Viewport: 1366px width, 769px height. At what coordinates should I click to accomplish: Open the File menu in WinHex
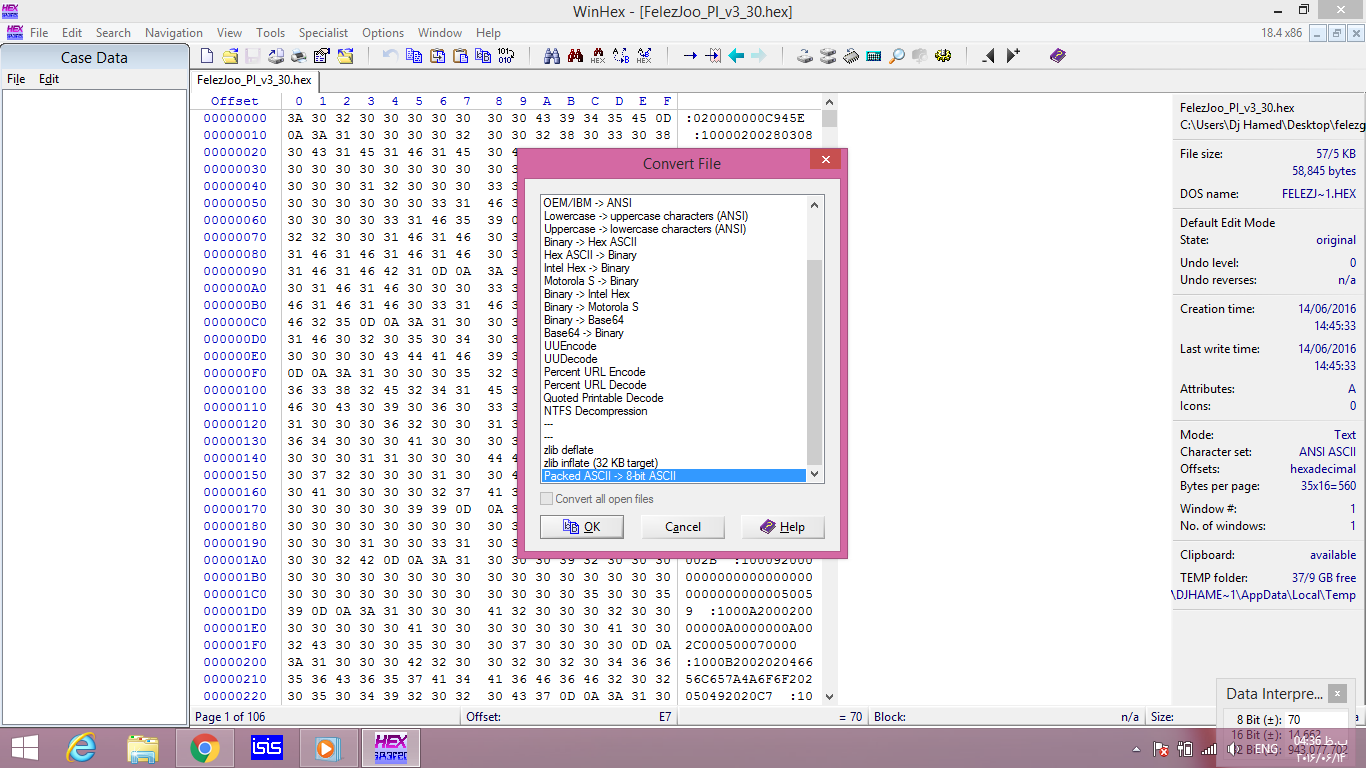coord(39,33)
